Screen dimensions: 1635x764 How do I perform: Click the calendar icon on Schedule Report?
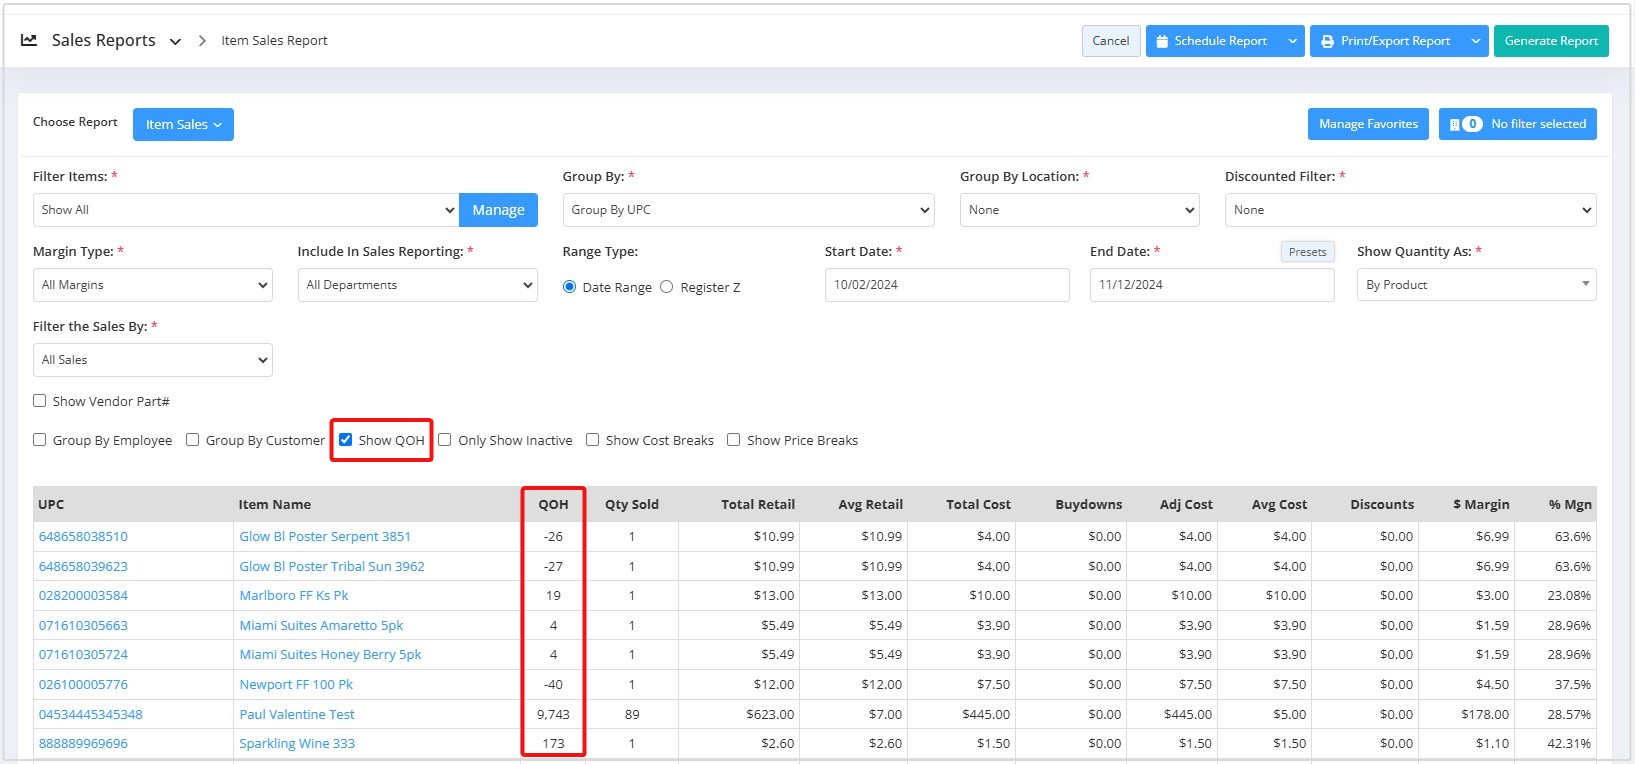(x=1162, y=41)
